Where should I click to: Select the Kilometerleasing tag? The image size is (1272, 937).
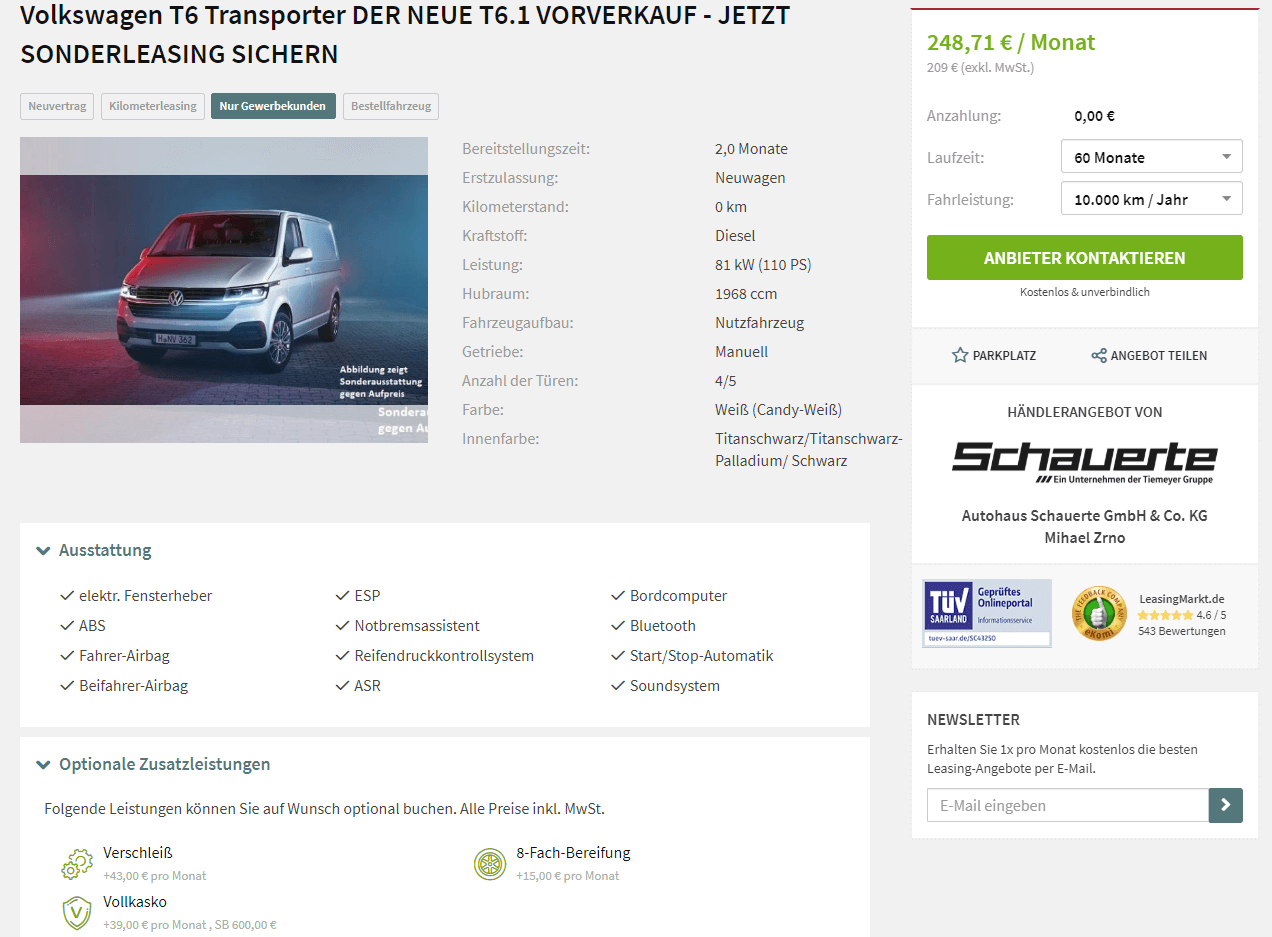click(153, 106)
